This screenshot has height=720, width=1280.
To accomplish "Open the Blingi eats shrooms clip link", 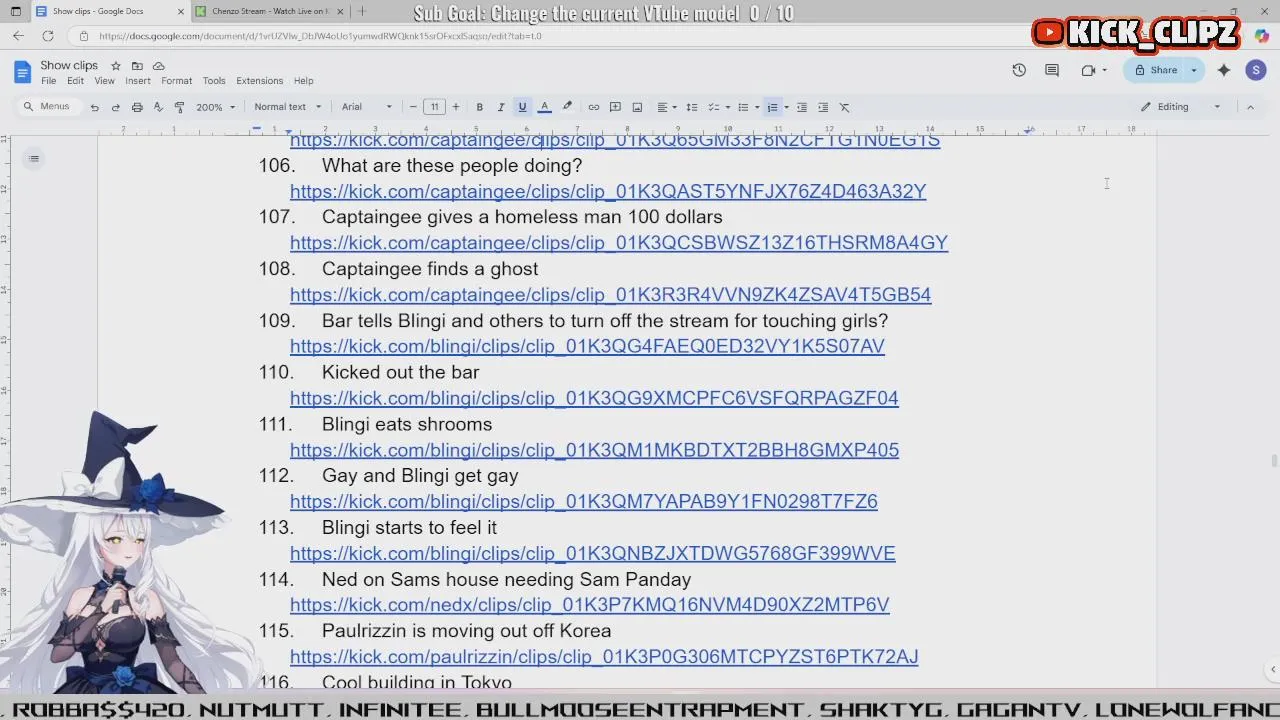I will [594, 450].
